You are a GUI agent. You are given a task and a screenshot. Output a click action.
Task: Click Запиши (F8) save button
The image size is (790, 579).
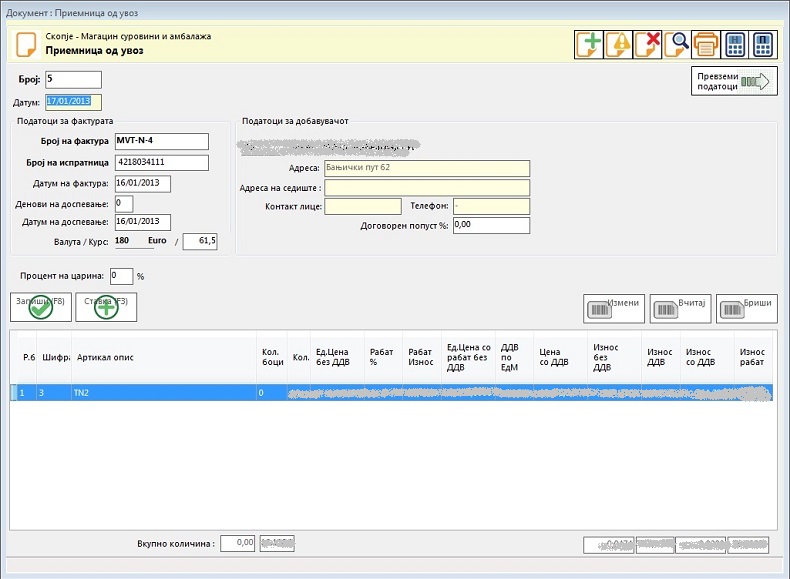click(41, 307)
